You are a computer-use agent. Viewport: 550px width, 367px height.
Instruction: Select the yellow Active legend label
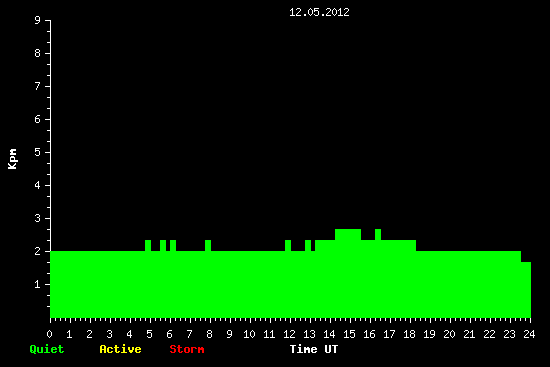(120, 349)
